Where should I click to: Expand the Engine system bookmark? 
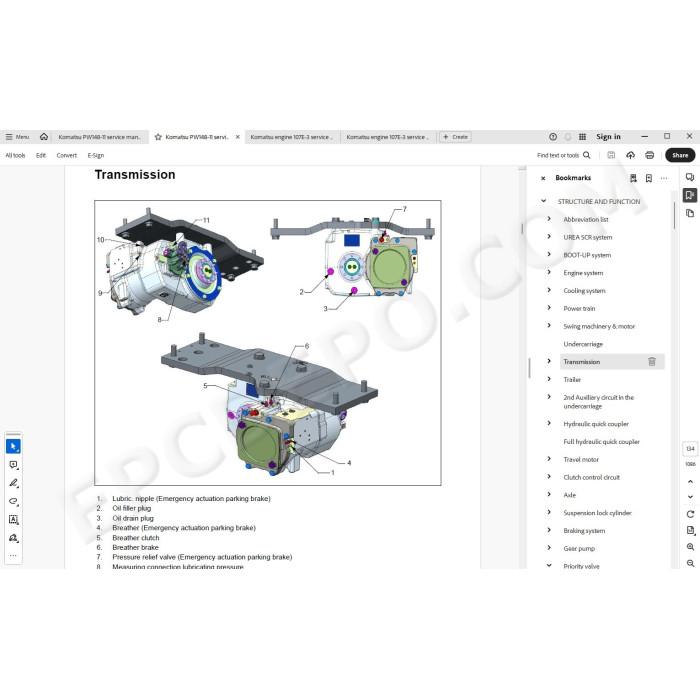550,272
